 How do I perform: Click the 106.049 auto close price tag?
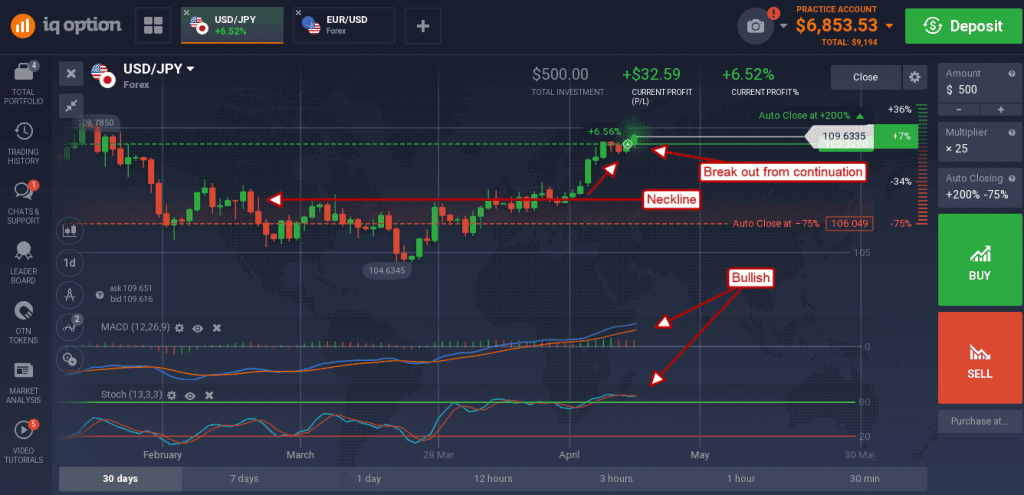850,223
